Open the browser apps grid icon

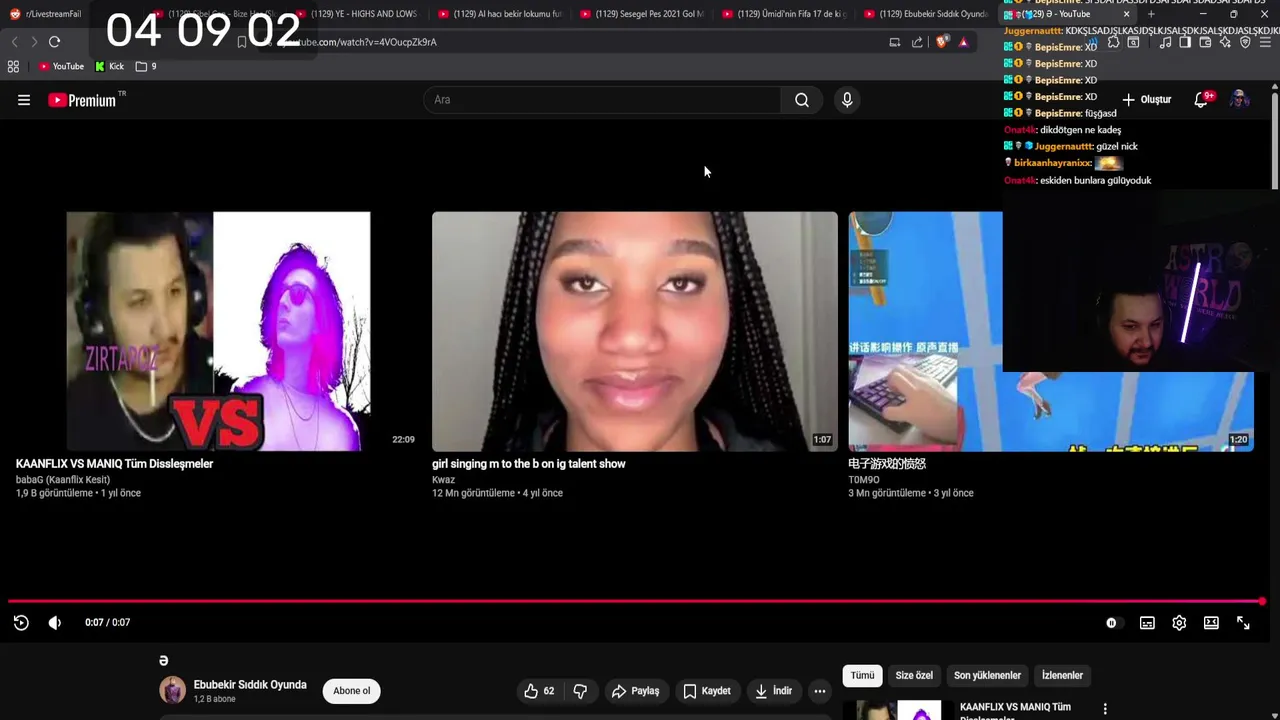click(x=13, y=67)
